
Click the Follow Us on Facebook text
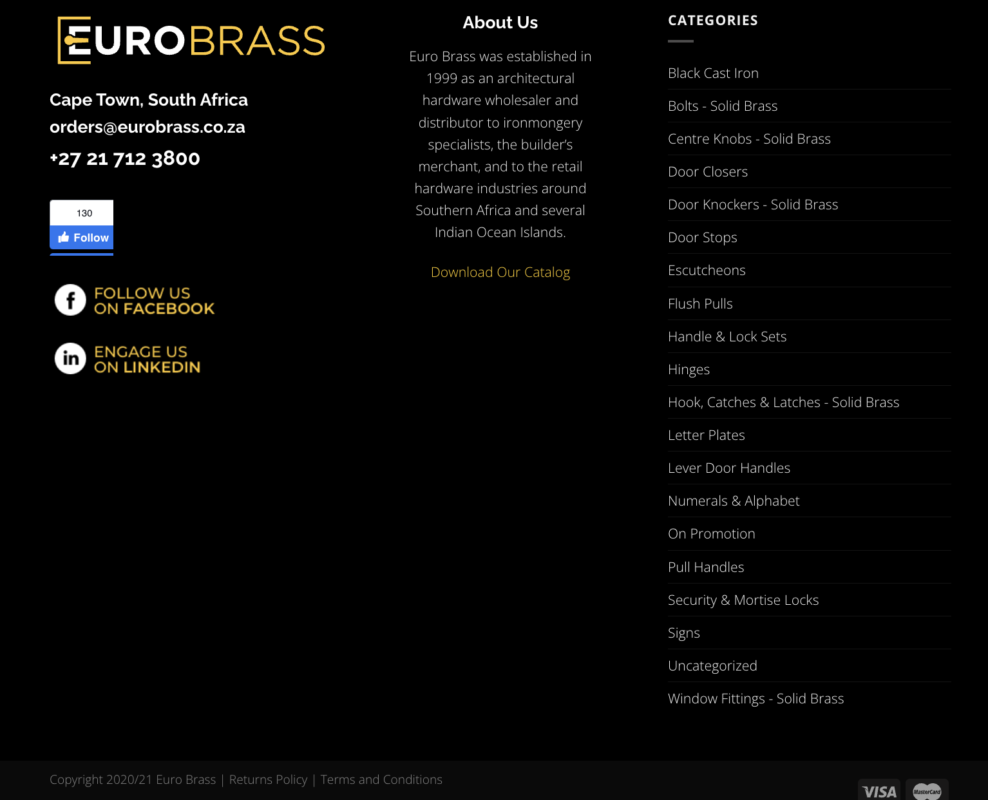pyautogui.click(x=154, y=301)
